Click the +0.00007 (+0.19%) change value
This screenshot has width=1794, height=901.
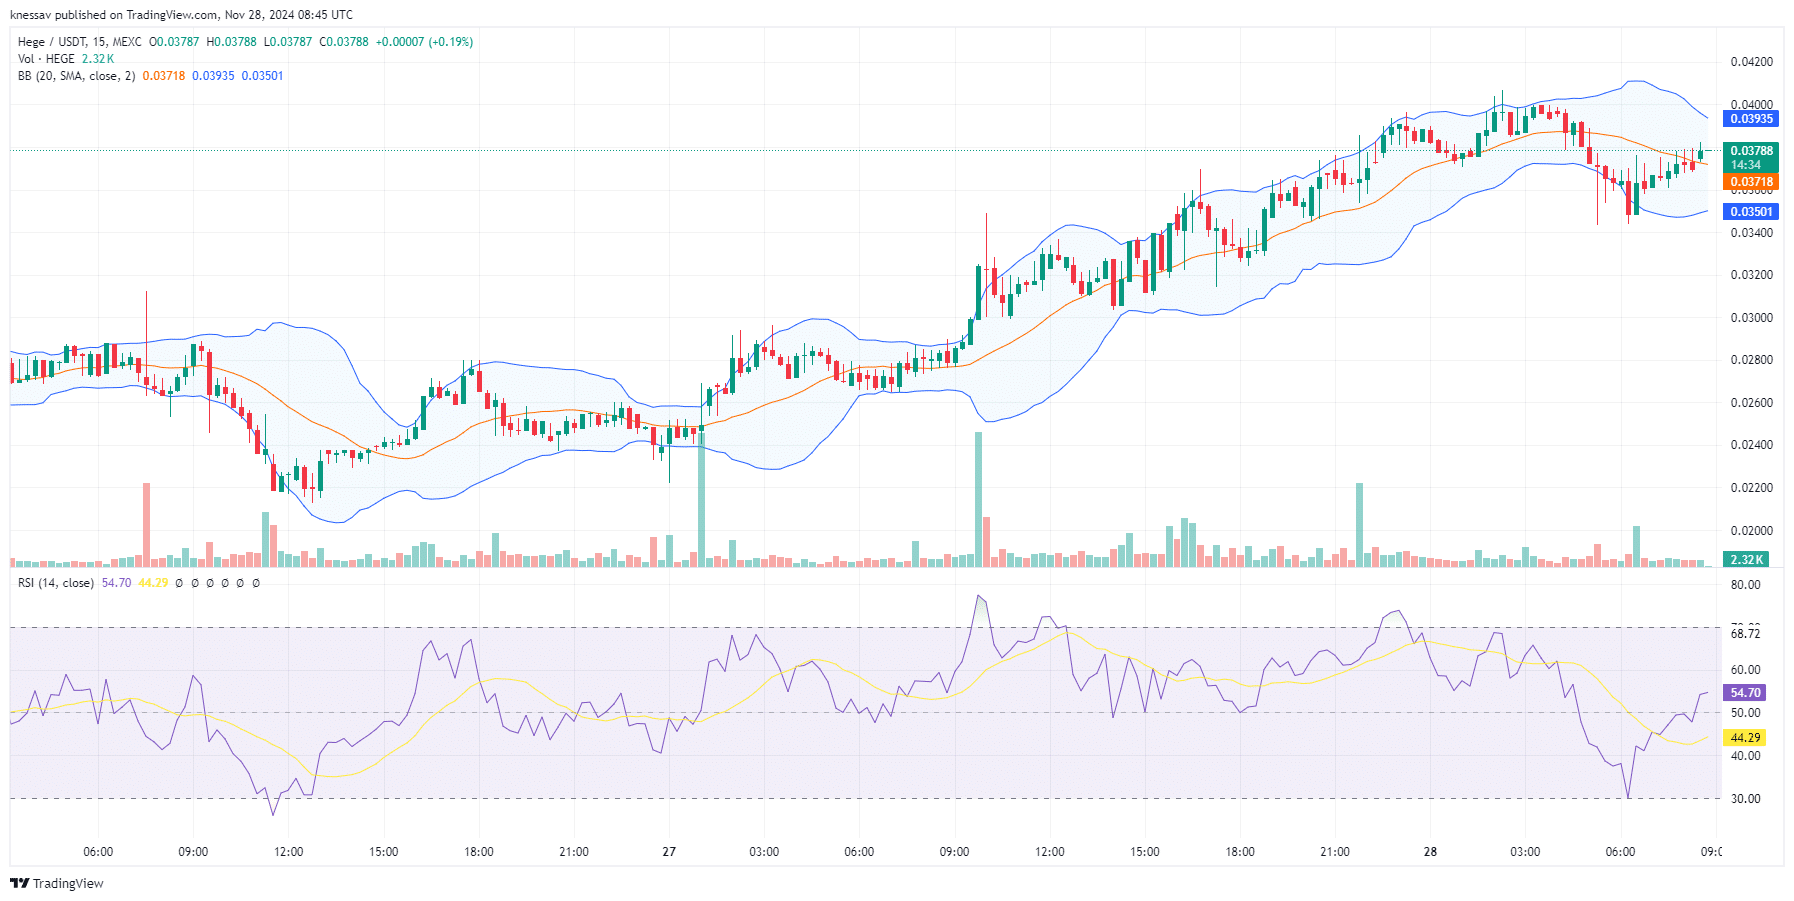coord(424,42)
